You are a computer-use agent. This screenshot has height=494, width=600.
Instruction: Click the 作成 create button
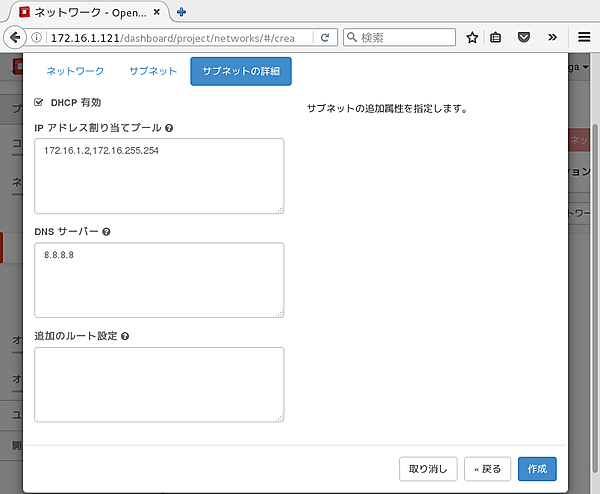537,469
